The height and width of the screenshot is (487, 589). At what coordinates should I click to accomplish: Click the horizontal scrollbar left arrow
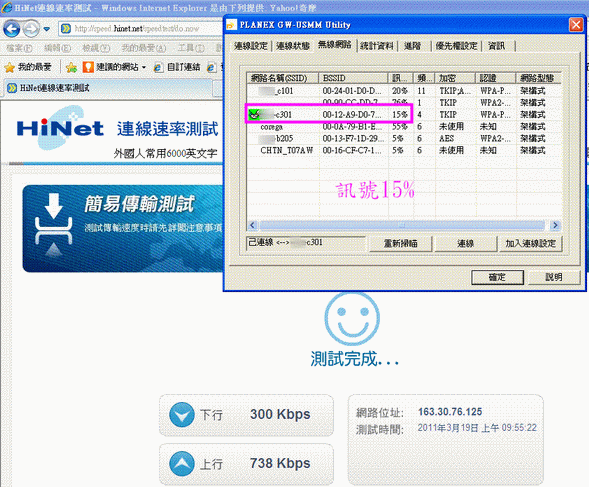pyautogui.click(x=252, y=225)
